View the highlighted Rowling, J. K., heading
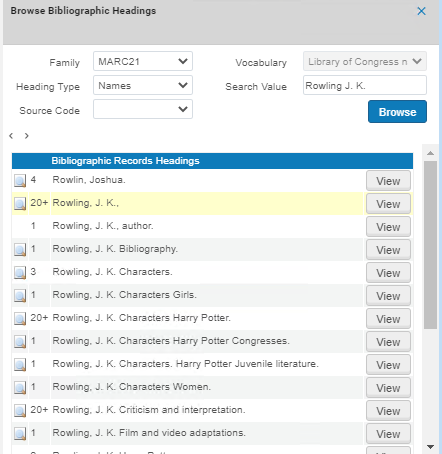Viewport: 442px width, 454px height. 388,204
